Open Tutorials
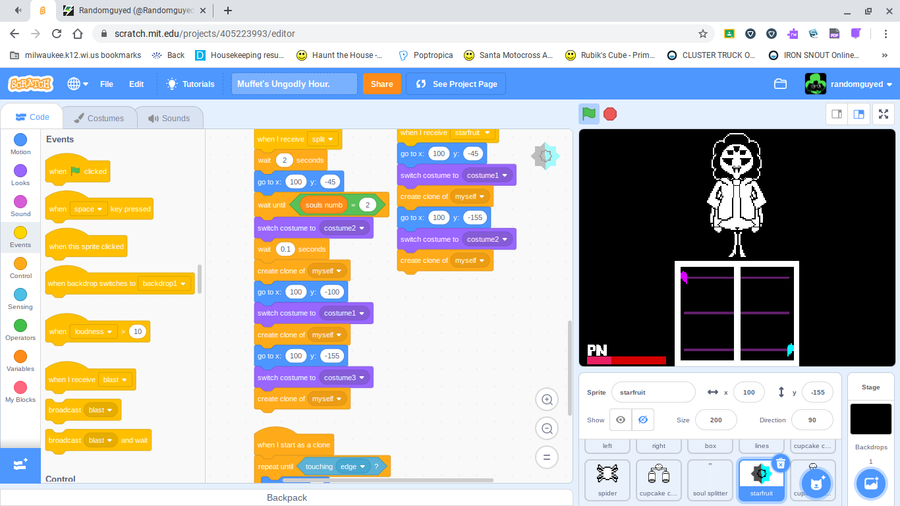This screenshot has height=506, width=900. point(191,84)
